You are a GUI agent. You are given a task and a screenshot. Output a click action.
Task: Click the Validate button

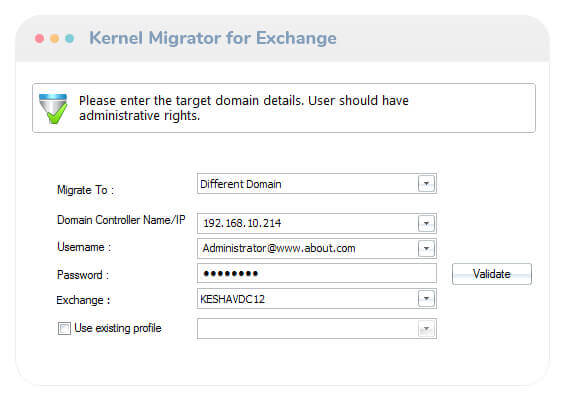tap(491, 274)
